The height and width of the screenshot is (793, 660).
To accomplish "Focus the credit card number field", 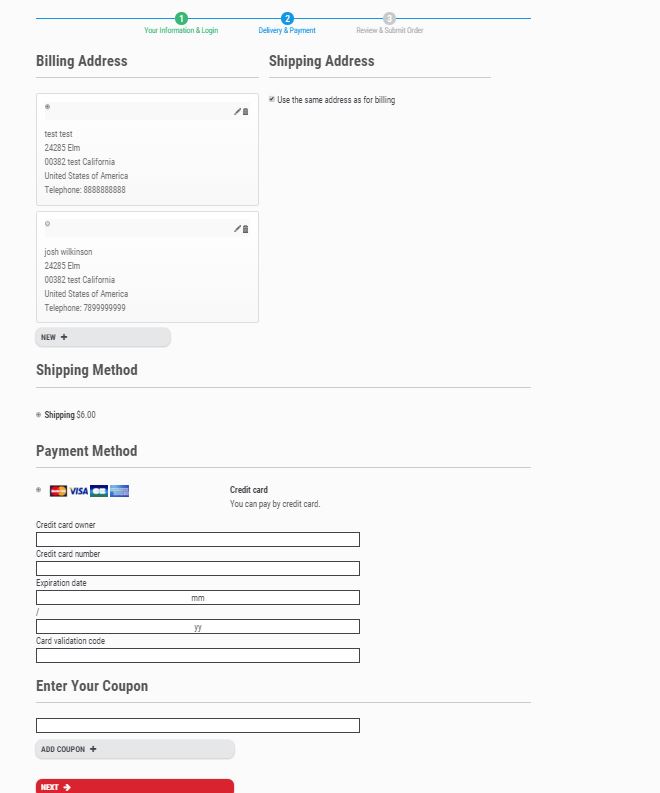I will click(x=197, y=568).
